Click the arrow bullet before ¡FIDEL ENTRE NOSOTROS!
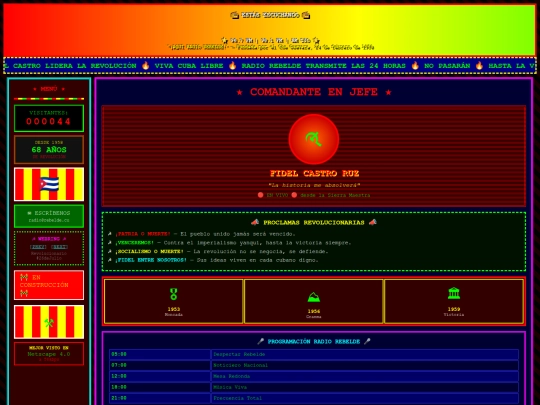The height and width of the screenshot is (405, 540). [110, 260]
